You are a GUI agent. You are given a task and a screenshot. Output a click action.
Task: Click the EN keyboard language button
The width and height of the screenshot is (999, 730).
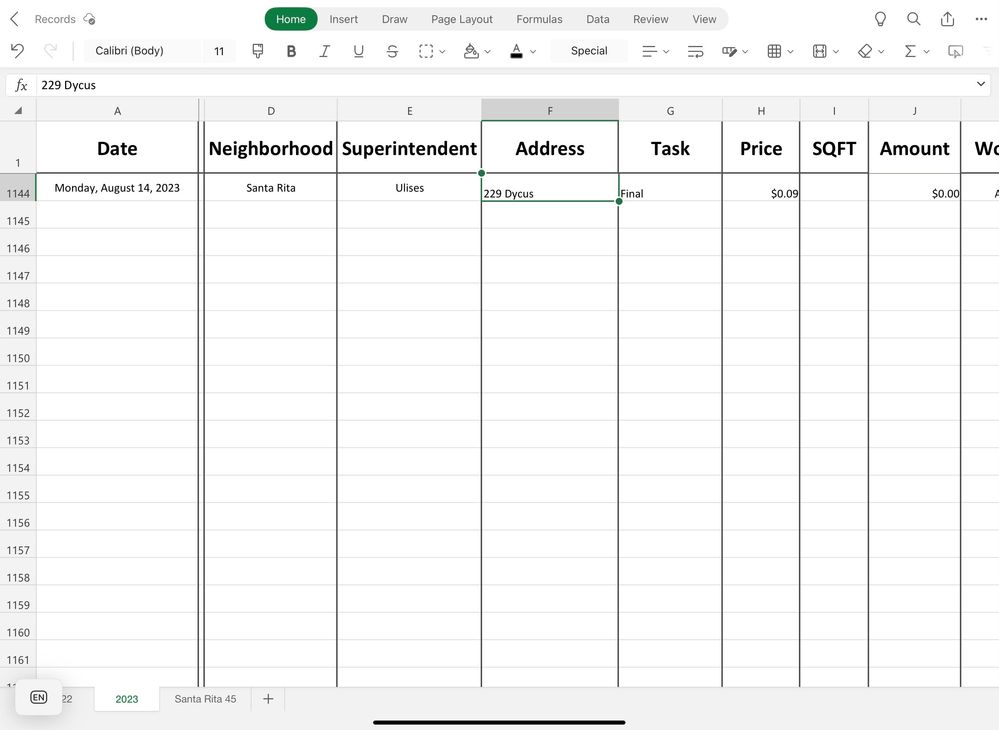click(x=38, y=697)
